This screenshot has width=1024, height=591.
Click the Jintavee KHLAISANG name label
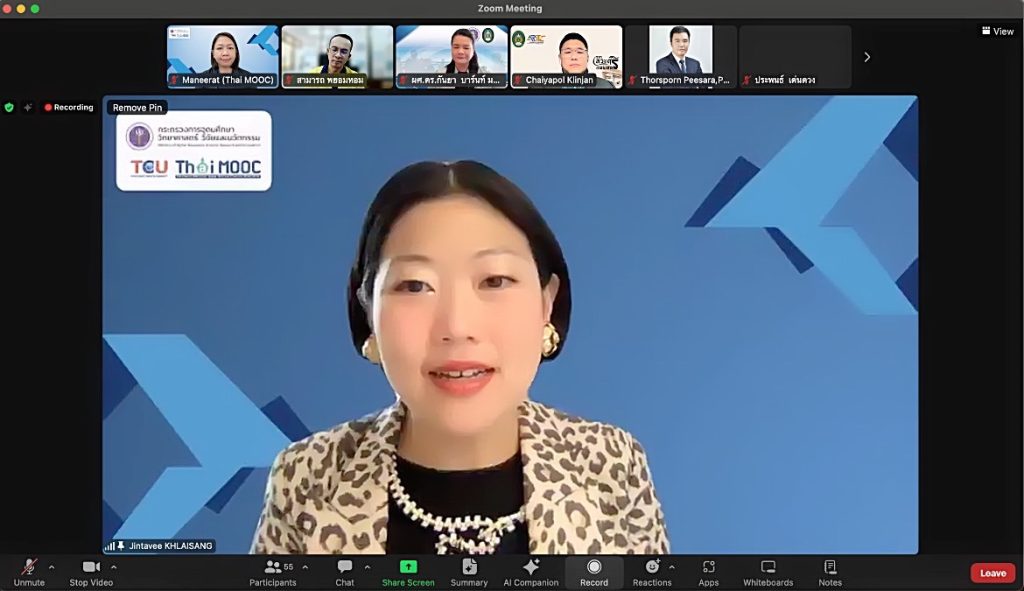tap(170, 546)
